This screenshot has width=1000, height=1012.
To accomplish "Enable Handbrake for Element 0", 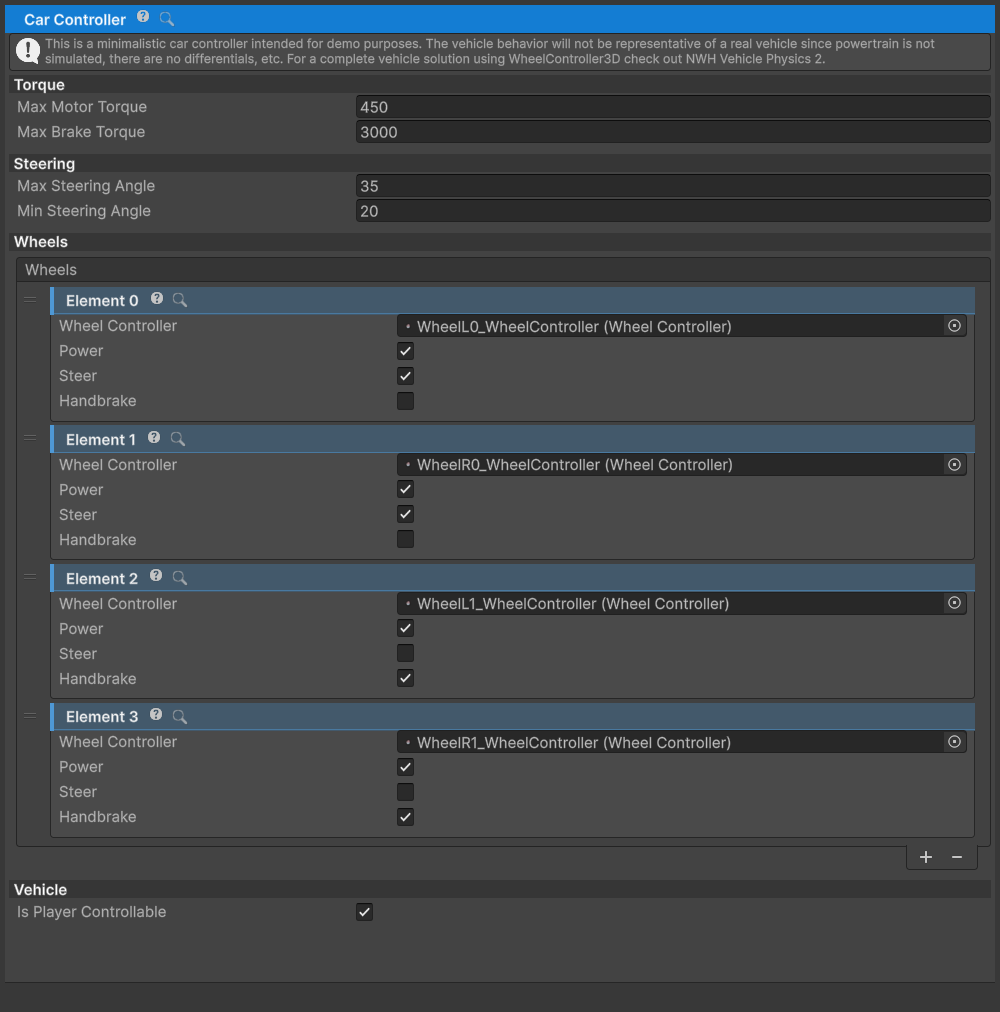I will click(405, 401).
